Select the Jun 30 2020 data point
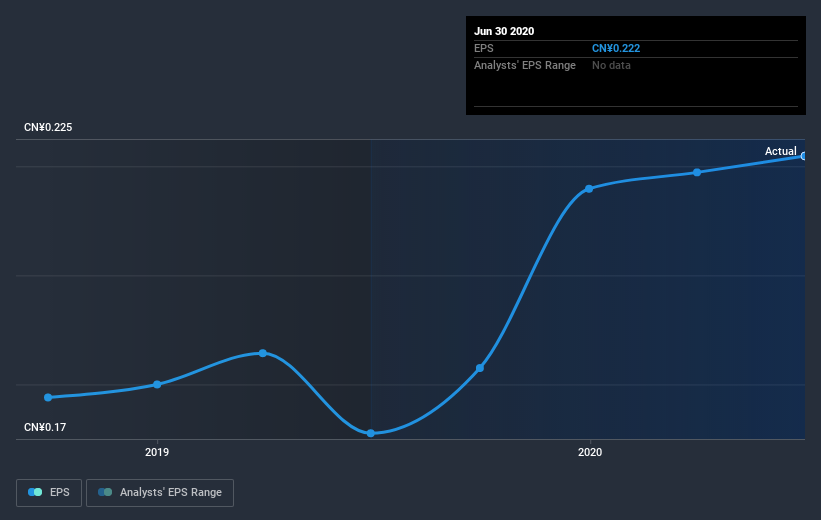 804,156
